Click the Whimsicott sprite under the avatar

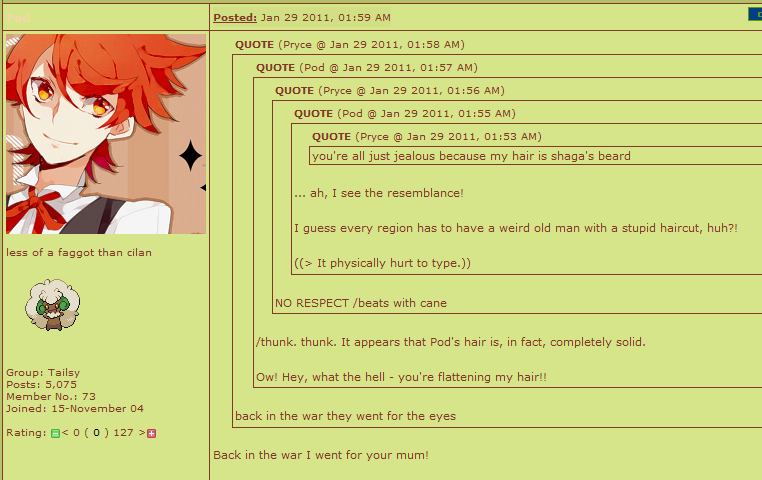[x=53, y=305]
